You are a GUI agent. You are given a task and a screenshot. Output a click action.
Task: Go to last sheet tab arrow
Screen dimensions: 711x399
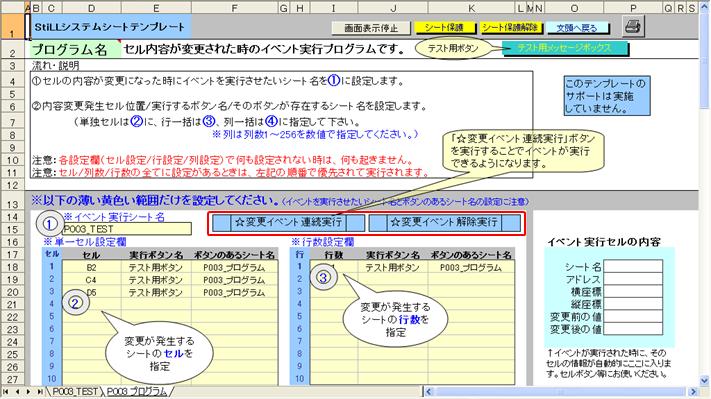(40, 391)
